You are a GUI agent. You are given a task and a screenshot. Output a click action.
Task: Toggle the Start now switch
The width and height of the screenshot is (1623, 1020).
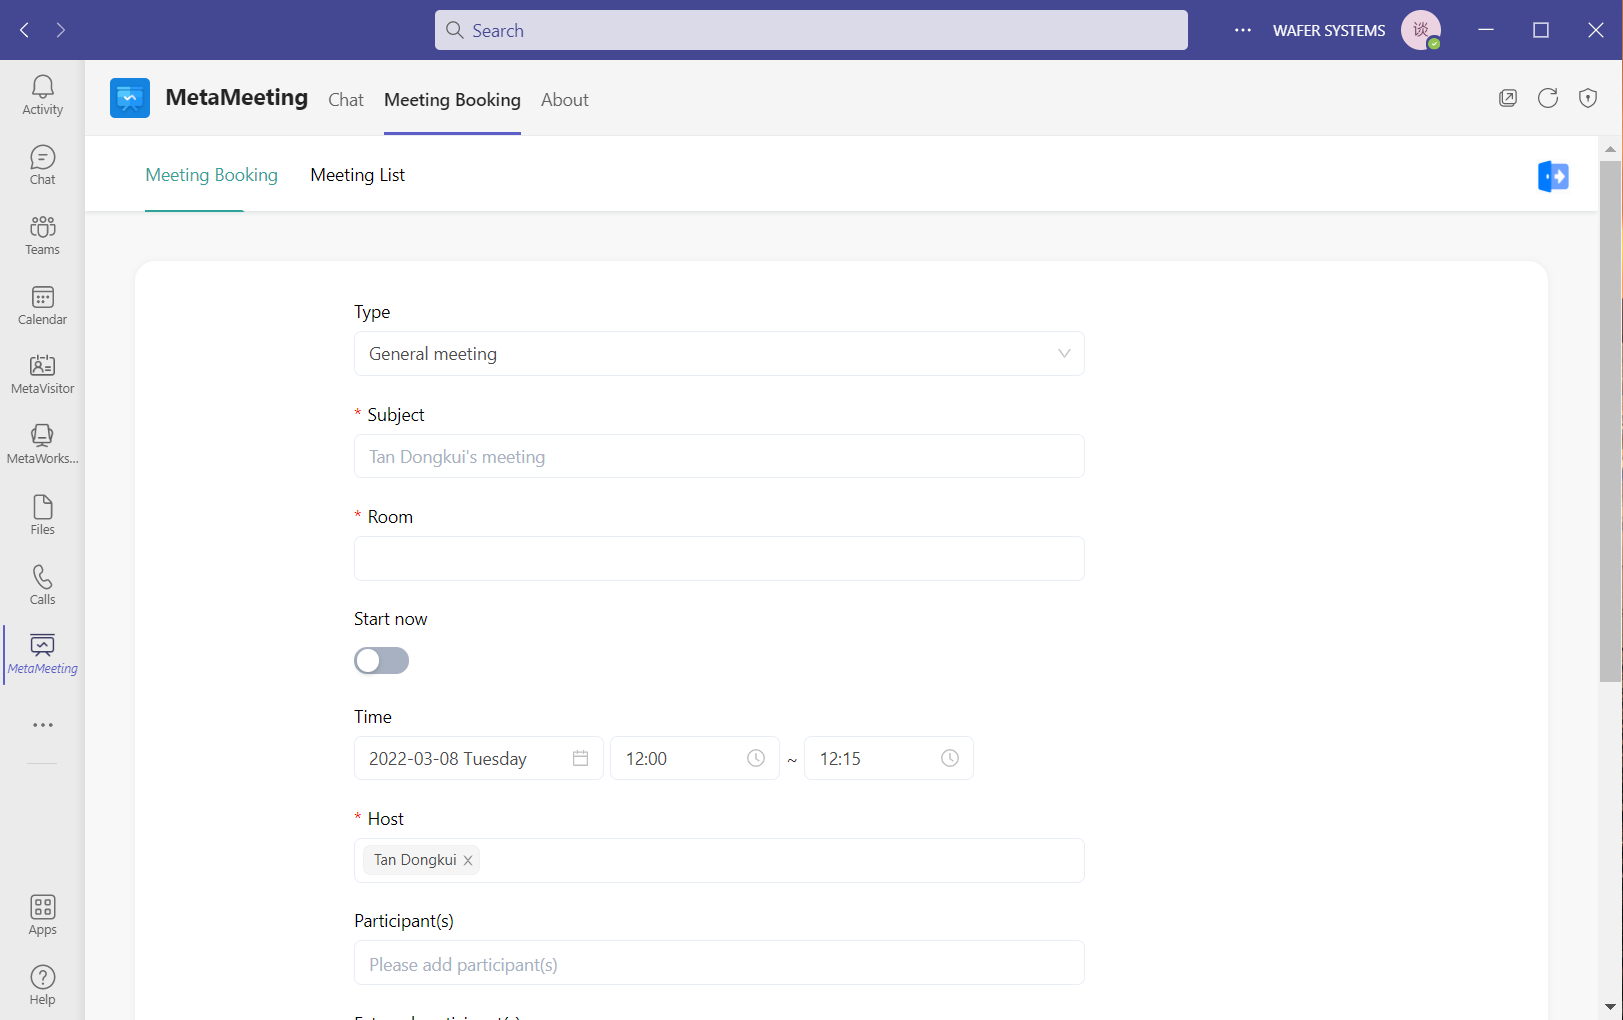click(381, 660)
